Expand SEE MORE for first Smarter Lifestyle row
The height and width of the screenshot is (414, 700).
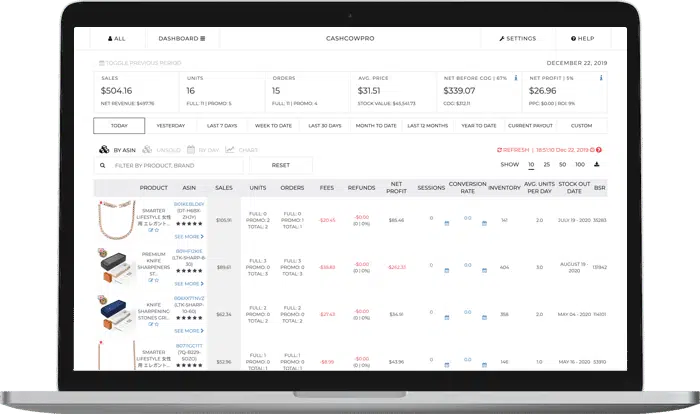189,237
